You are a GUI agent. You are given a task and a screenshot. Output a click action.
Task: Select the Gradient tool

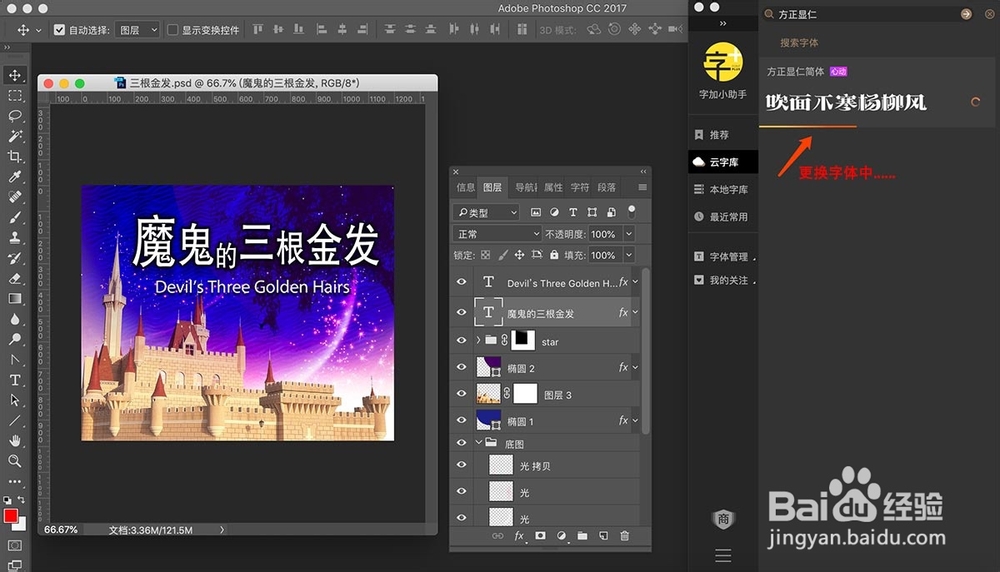point(15,298)
